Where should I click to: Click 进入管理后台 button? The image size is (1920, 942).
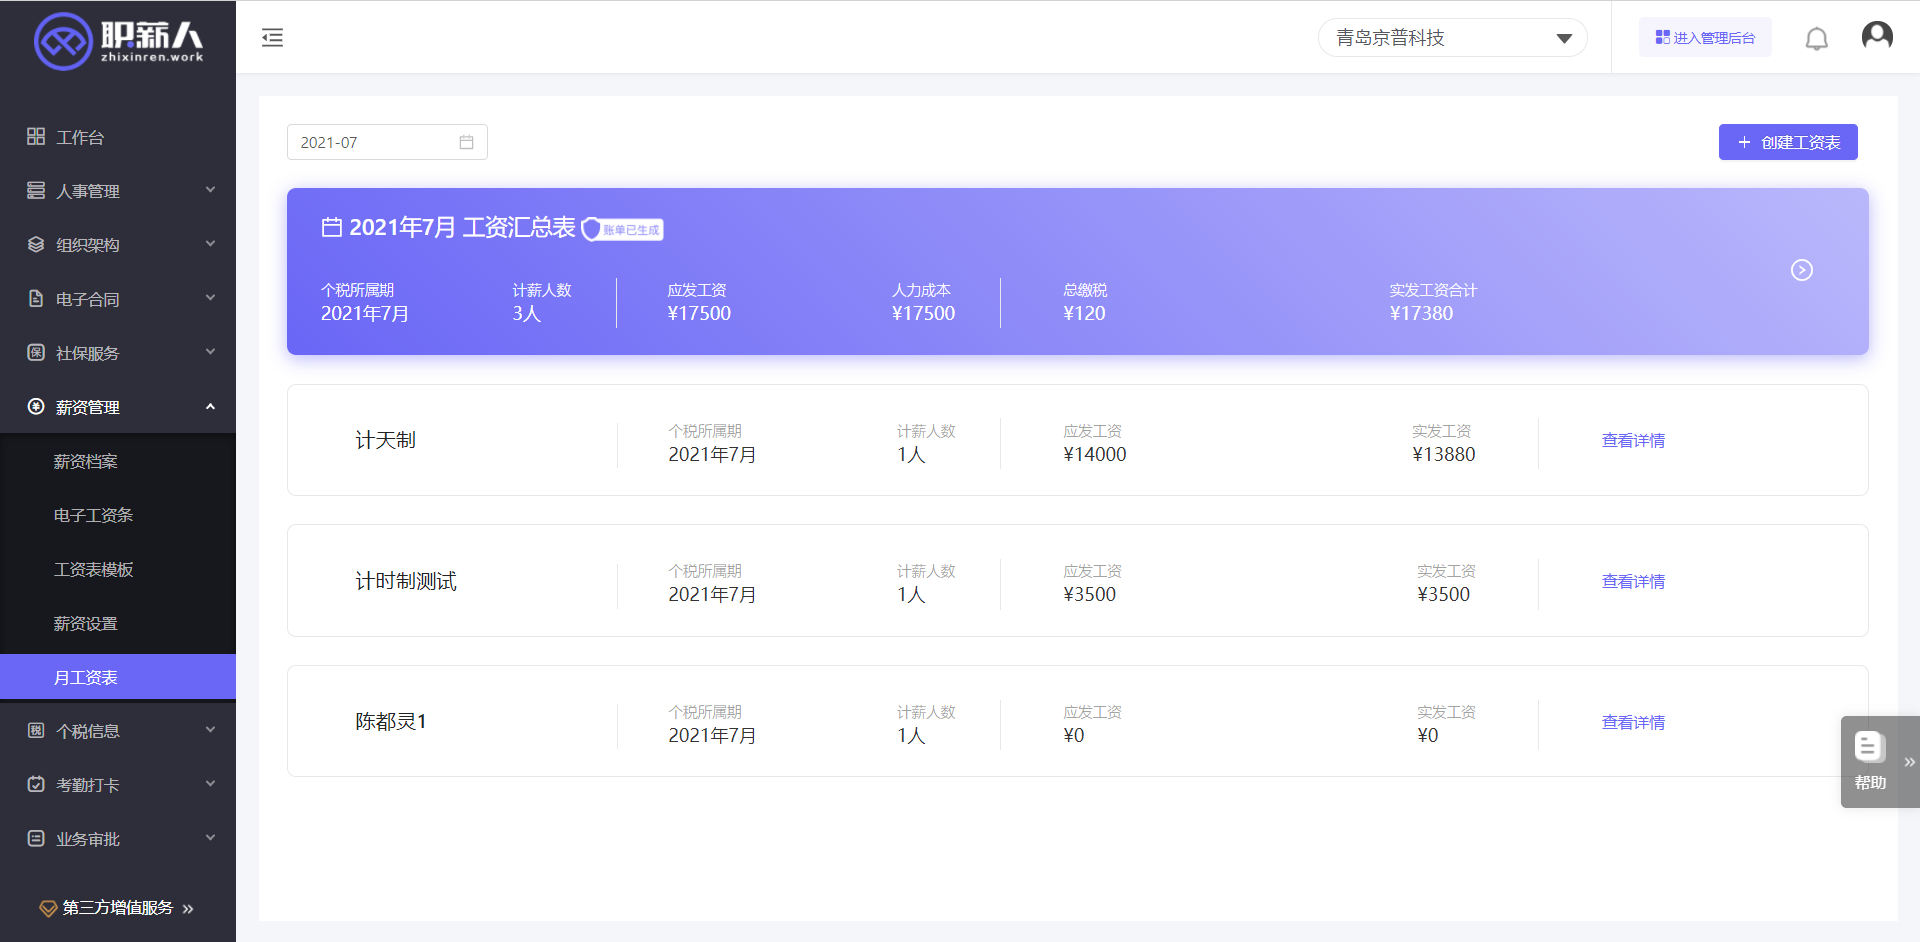(1705, 37)
